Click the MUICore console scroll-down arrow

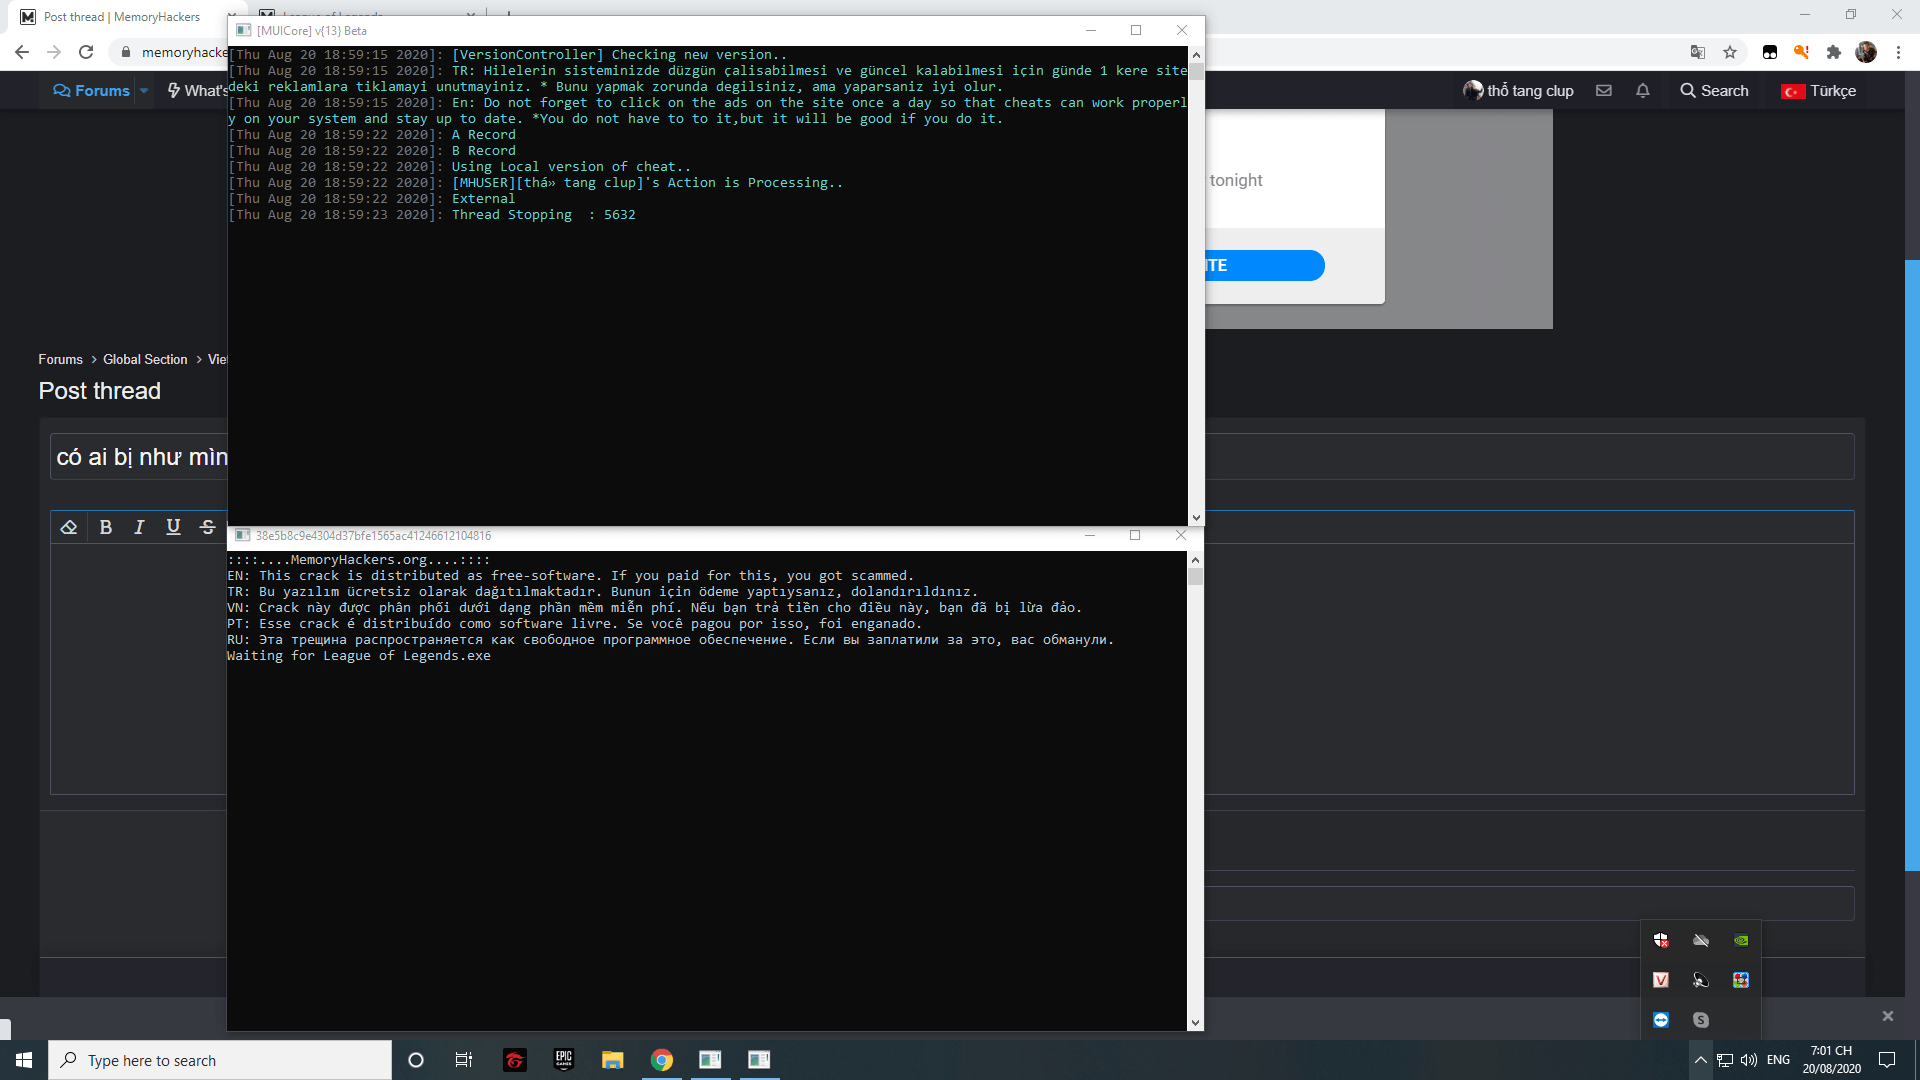(x=1196, y=518)
